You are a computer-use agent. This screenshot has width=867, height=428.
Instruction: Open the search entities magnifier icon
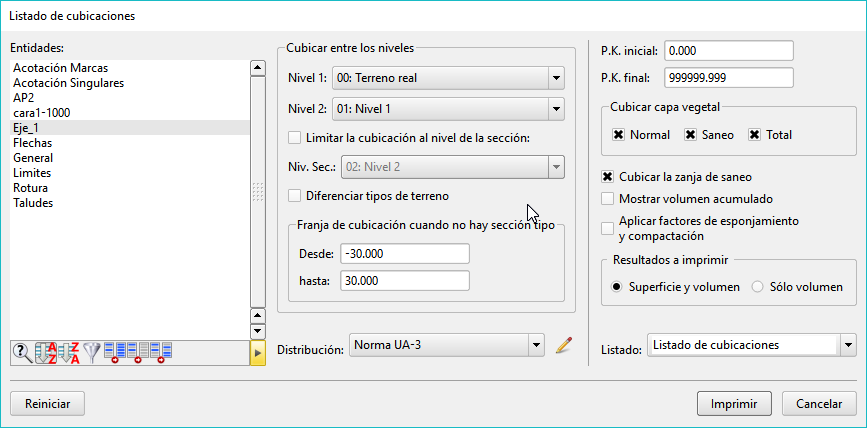pos(22,353)
